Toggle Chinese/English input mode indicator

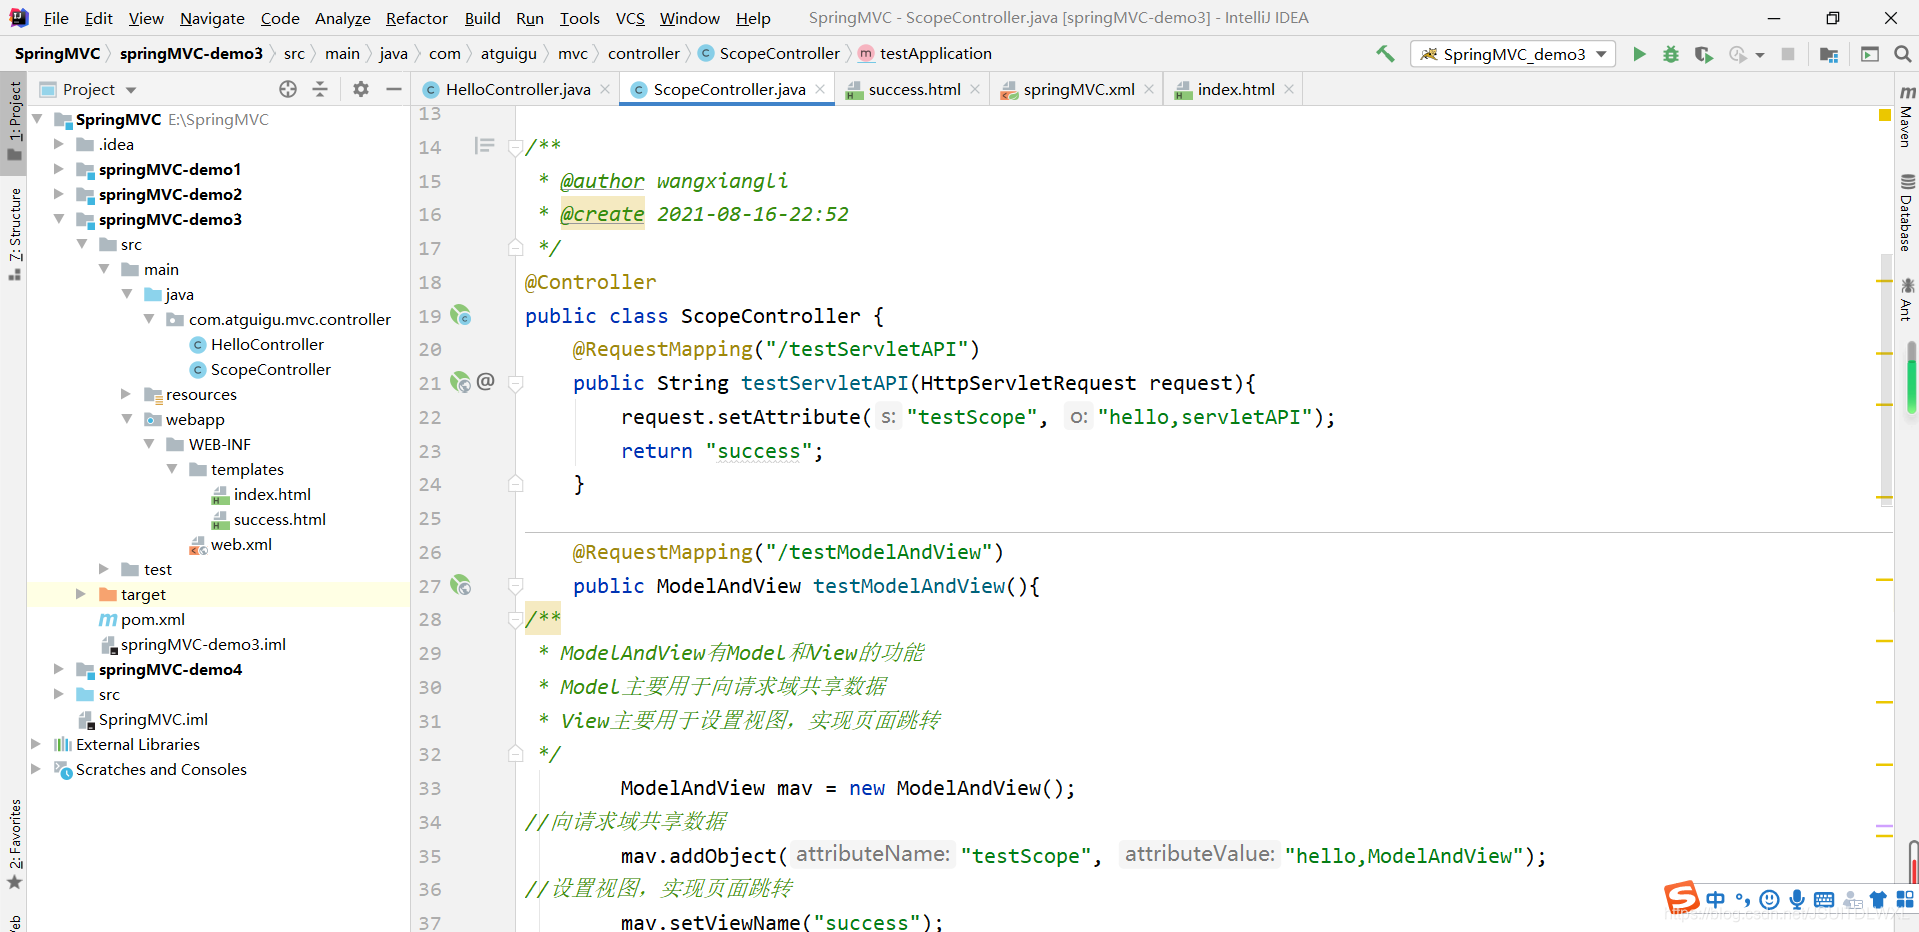1716,899
